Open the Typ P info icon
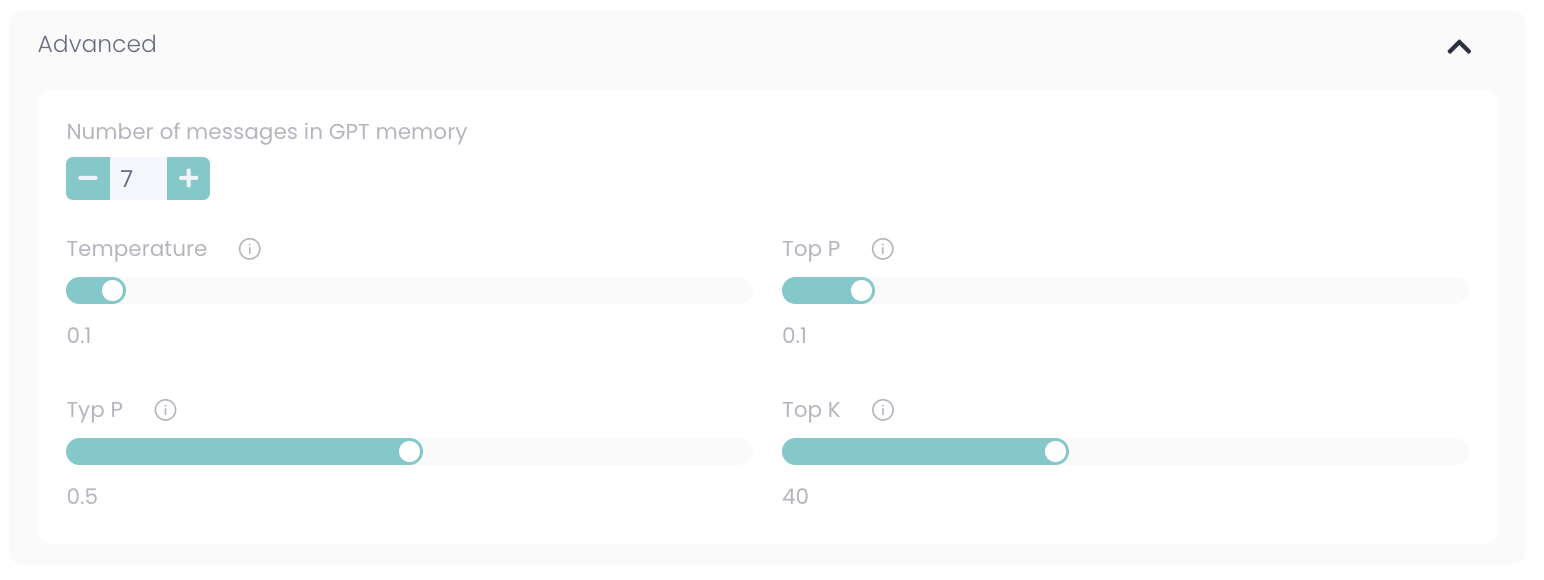 [166, 410]
